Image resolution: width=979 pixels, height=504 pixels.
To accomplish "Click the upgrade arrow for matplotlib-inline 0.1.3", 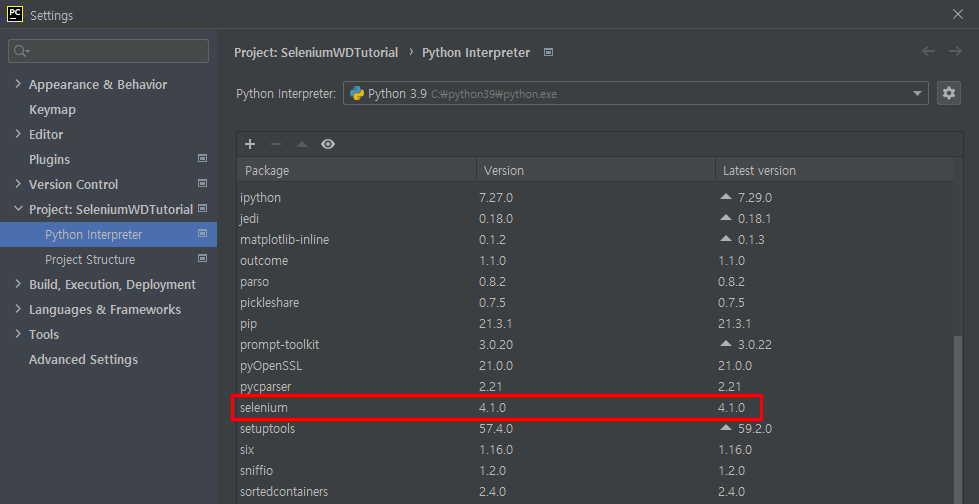I will click(x=725, y=239).
